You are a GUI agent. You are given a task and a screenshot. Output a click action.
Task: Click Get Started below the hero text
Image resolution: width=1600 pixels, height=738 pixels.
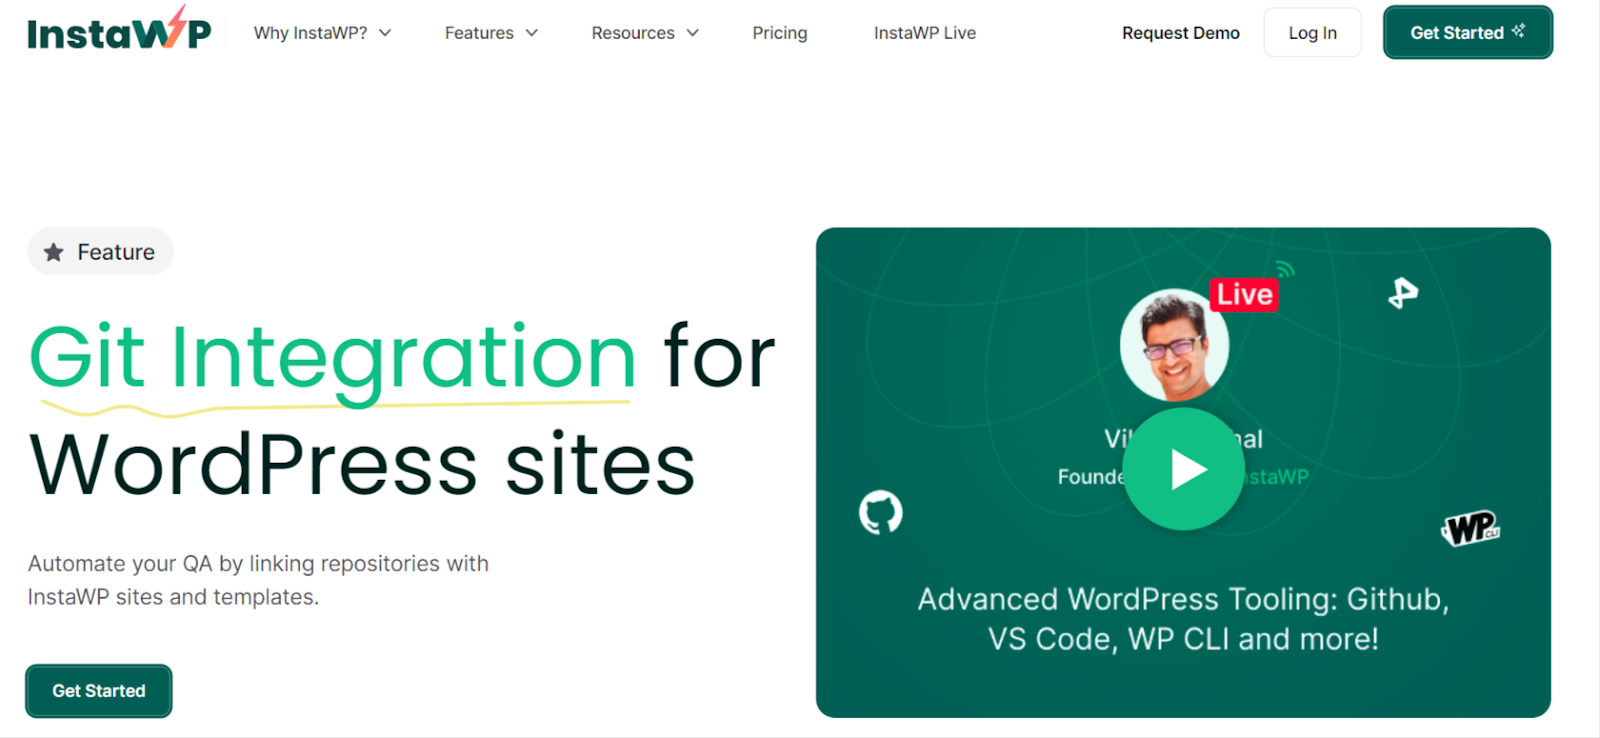99,691
